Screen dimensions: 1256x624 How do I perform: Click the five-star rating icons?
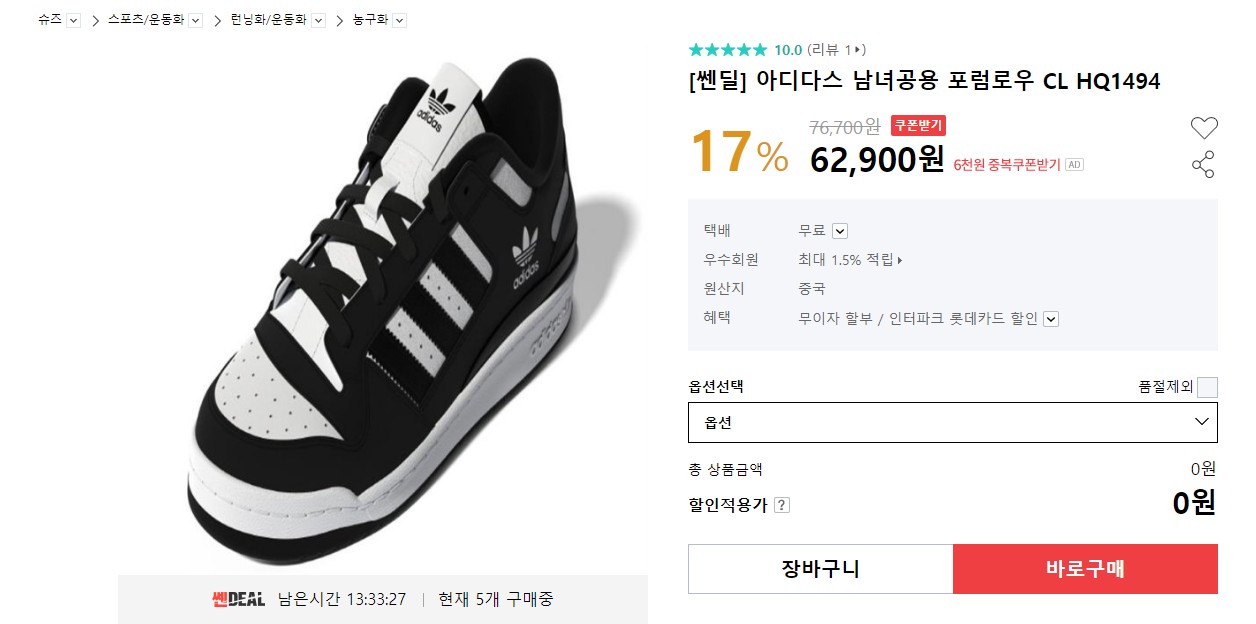coord(728,49)
